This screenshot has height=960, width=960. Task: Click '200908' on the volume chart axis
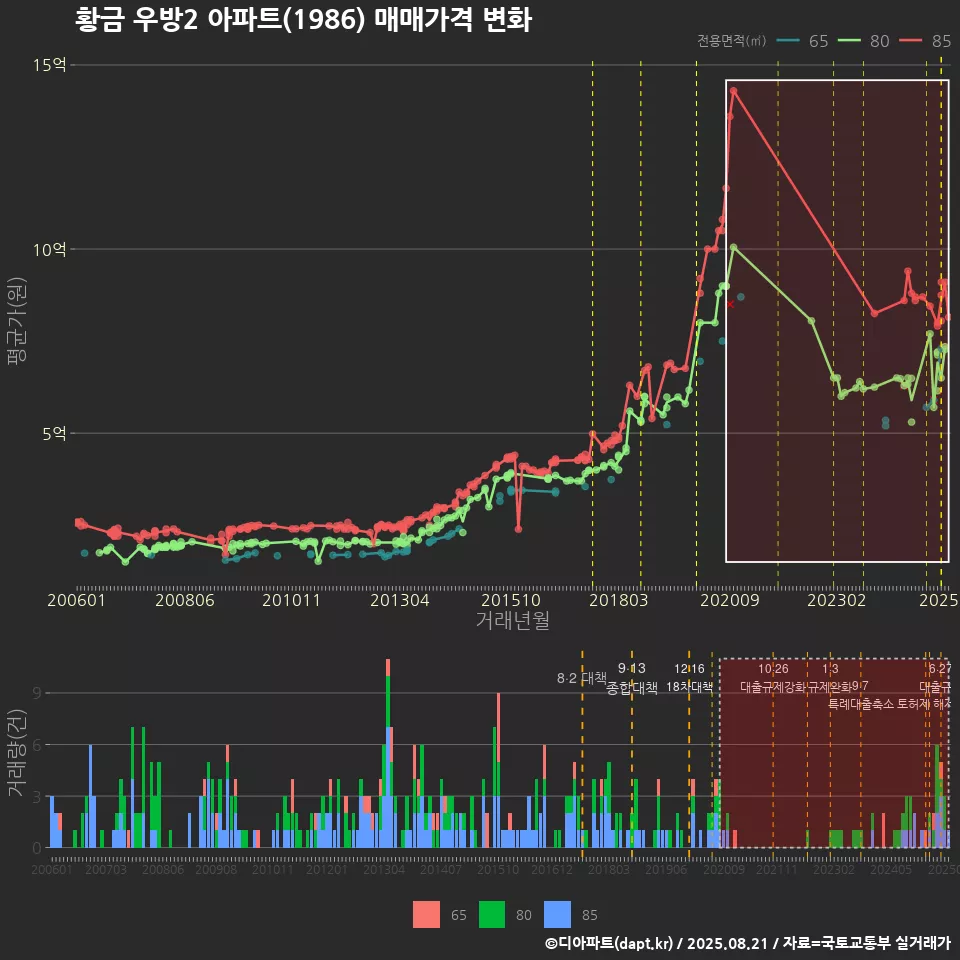(x=216, y=869)
